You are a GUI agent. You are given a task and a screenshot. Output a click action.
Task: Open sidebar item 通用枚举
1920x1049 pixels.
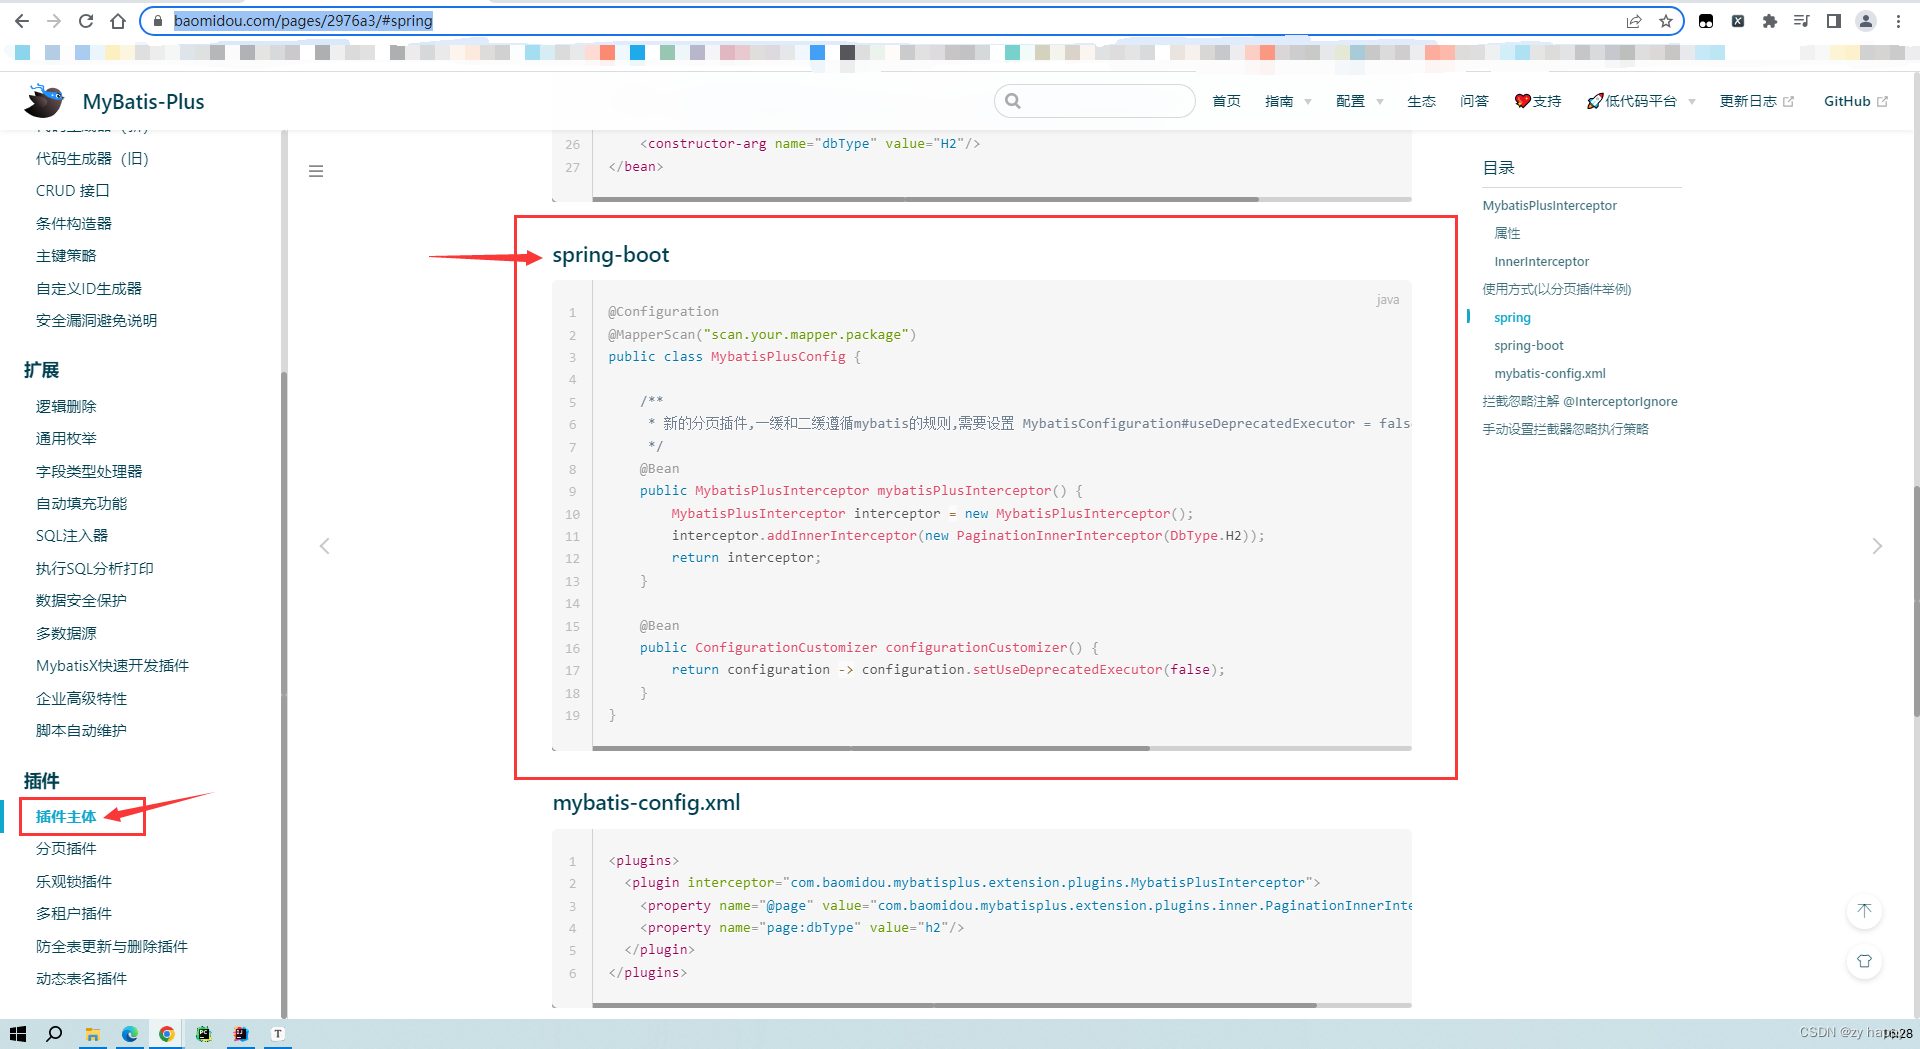[66, 439]
